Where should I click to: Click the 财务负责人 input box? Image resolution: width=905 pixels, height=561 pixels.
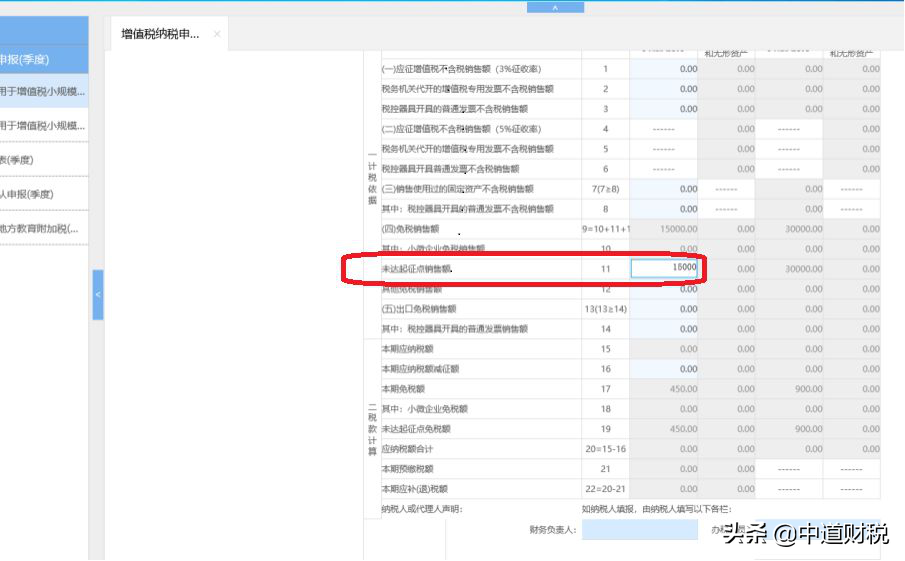pyautogui.click(x=640, y=530)
